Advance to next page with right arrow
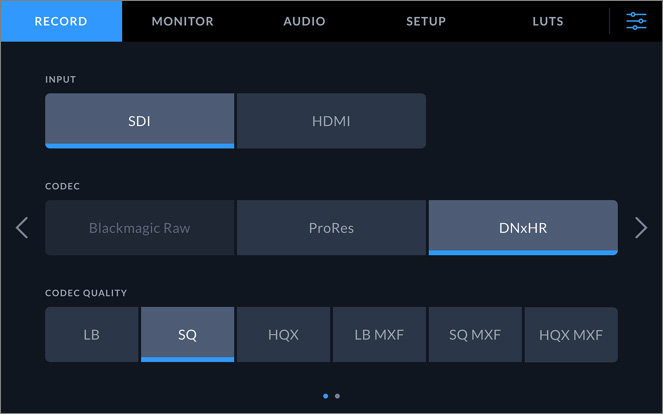Image resolution: width=663 pixels, height=414 pixels. 641,228
